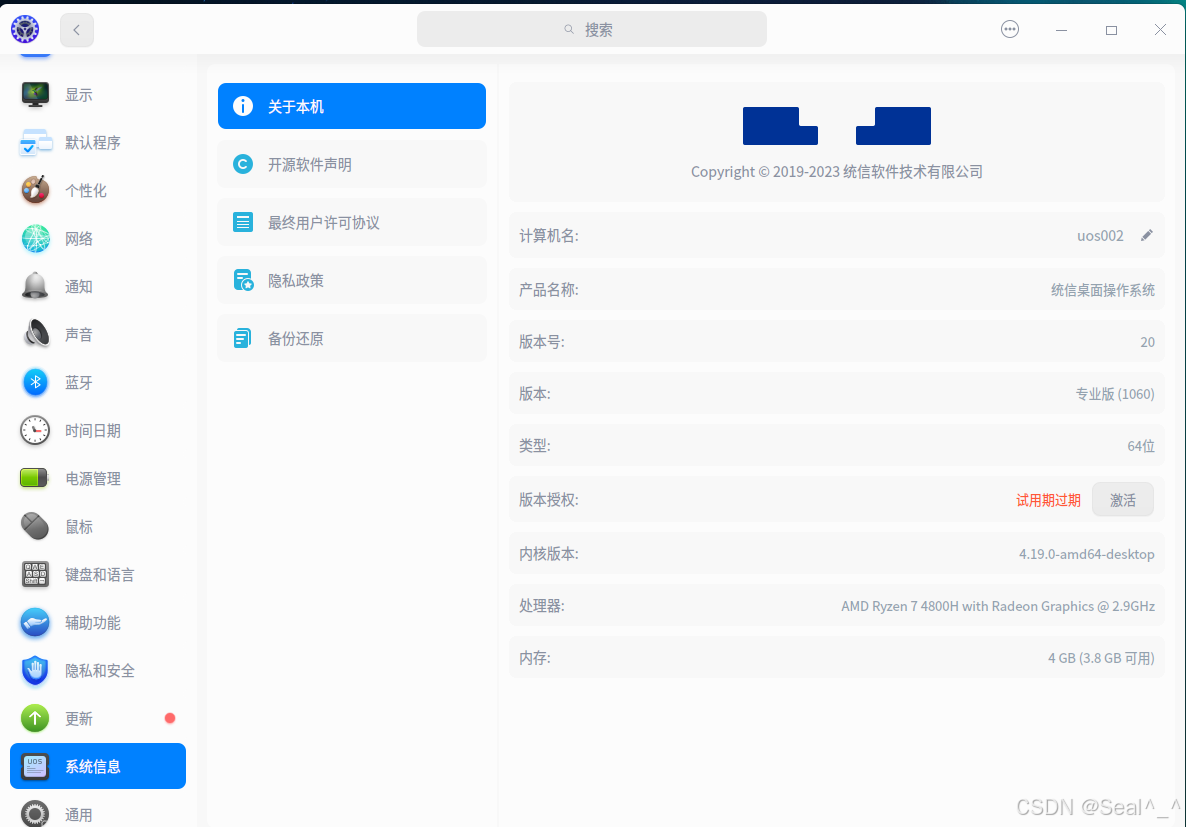Screen dimensions: 1186x827
Task: Open the Network (网络) globe icon
Action: tap(35, 238)
